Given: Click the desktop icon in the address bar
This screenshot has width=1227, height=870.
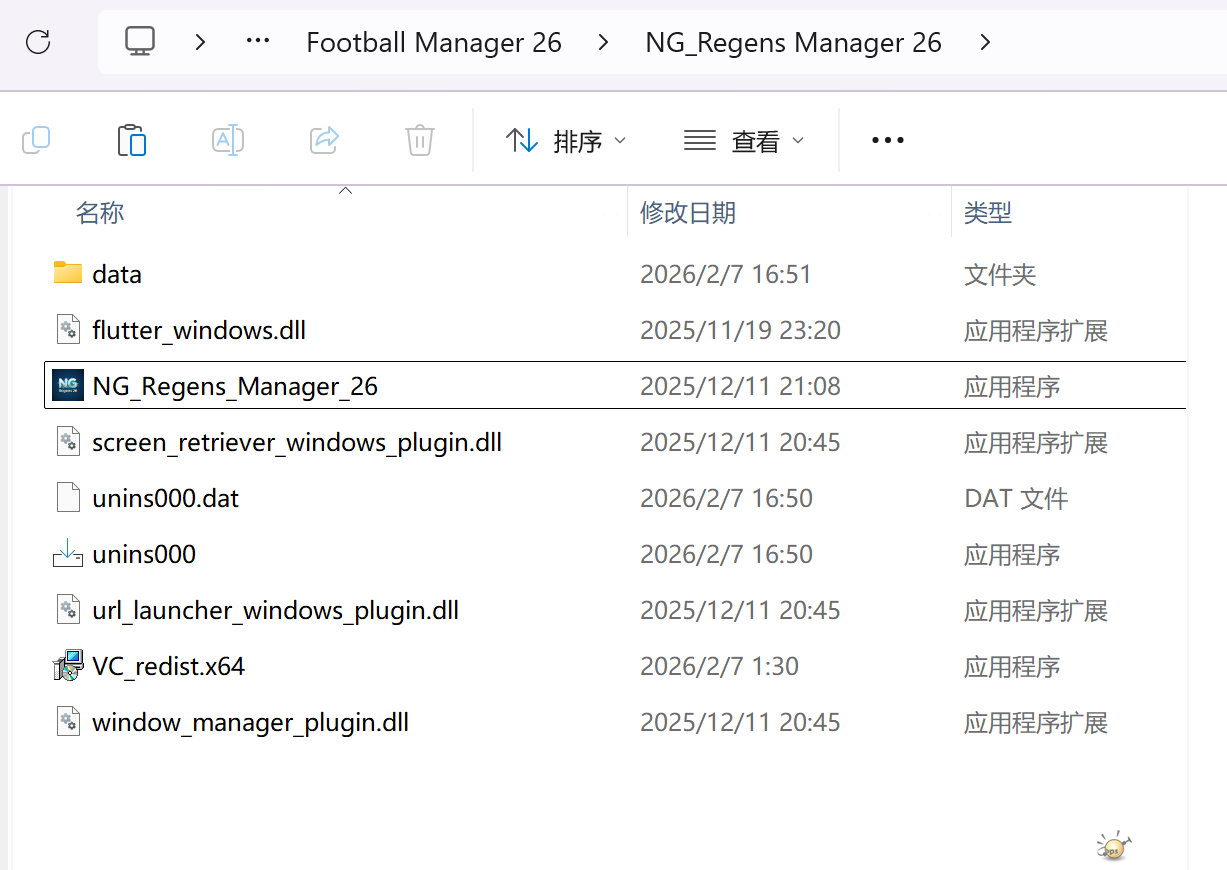Looking at the screenshot, I should point(139,42).
